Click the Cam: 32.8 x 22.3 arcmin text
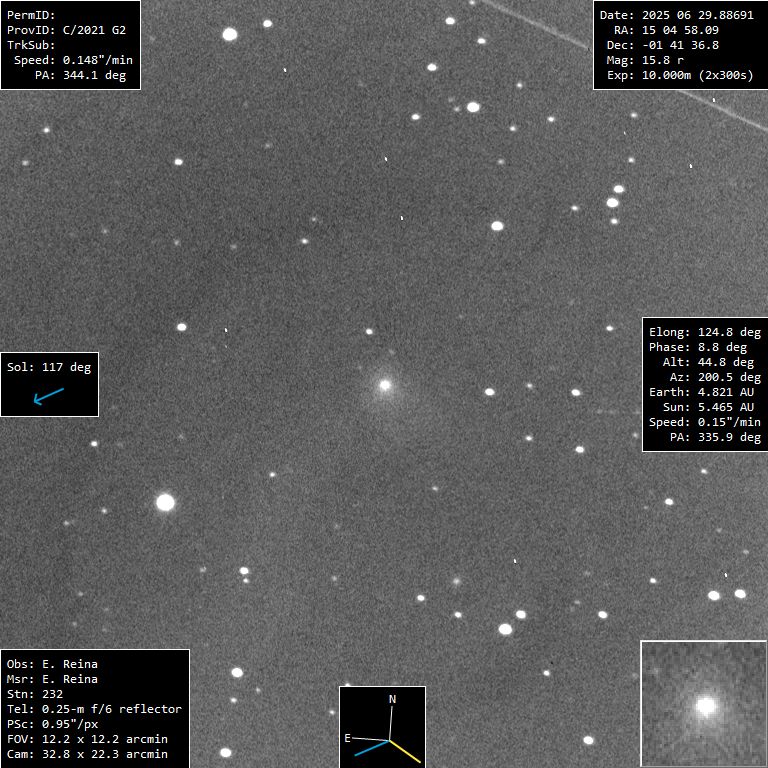The image size is (768, 768). point(87,755)
